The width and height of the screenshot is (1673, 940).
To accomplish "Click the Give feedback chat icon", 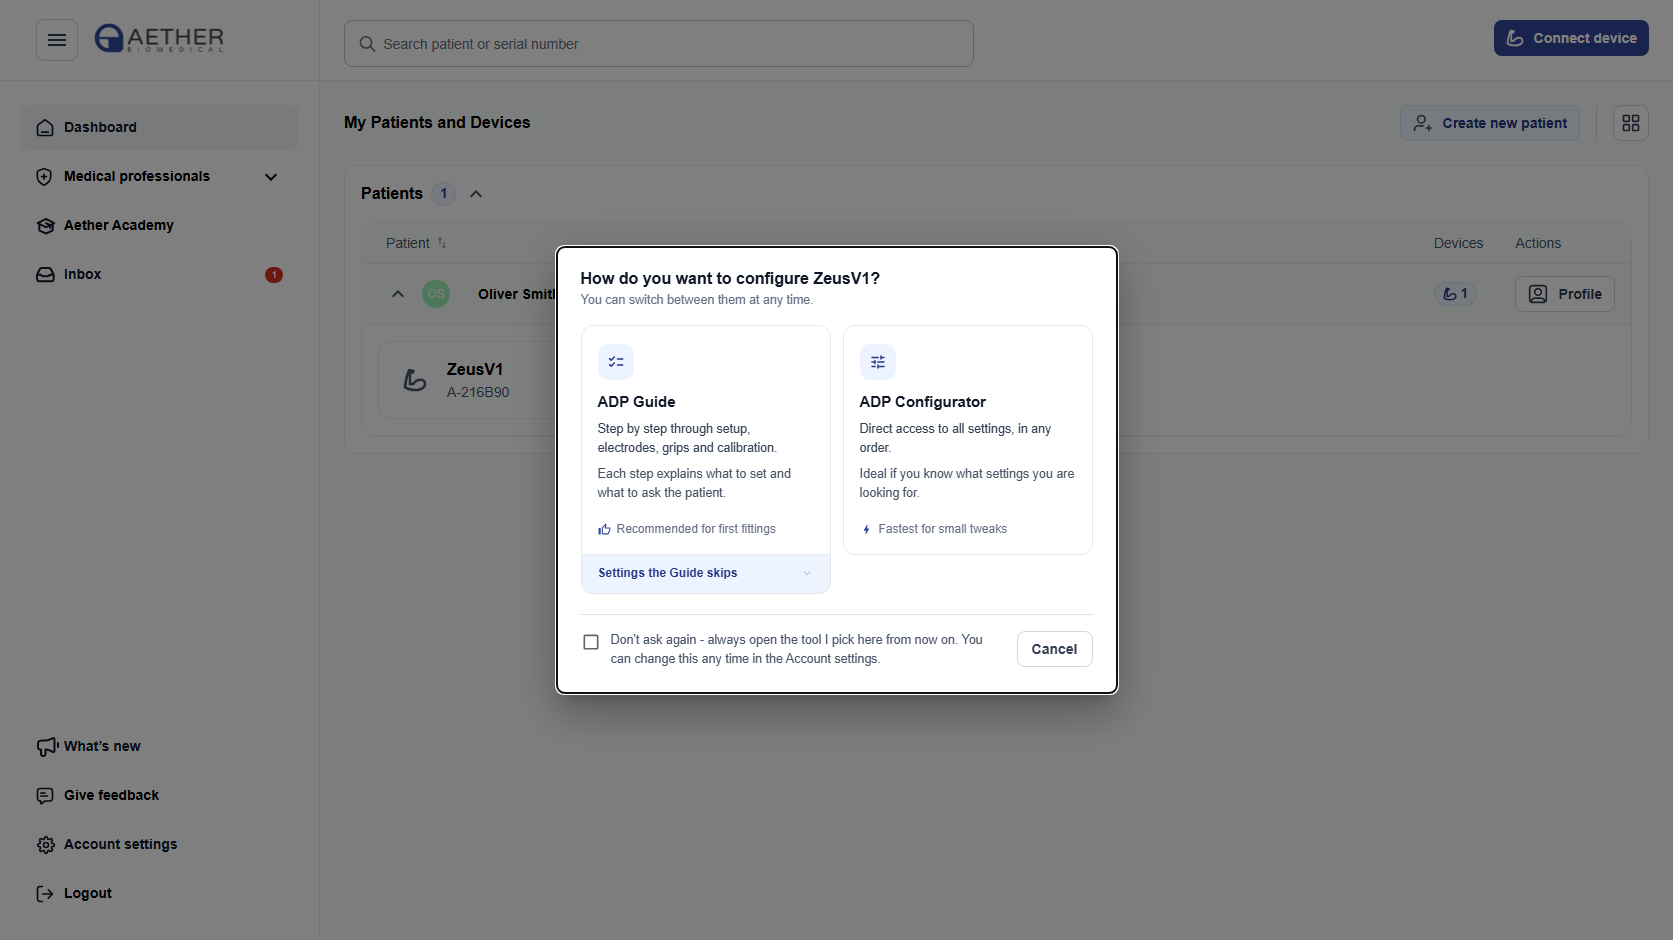I will pos(45,796).
